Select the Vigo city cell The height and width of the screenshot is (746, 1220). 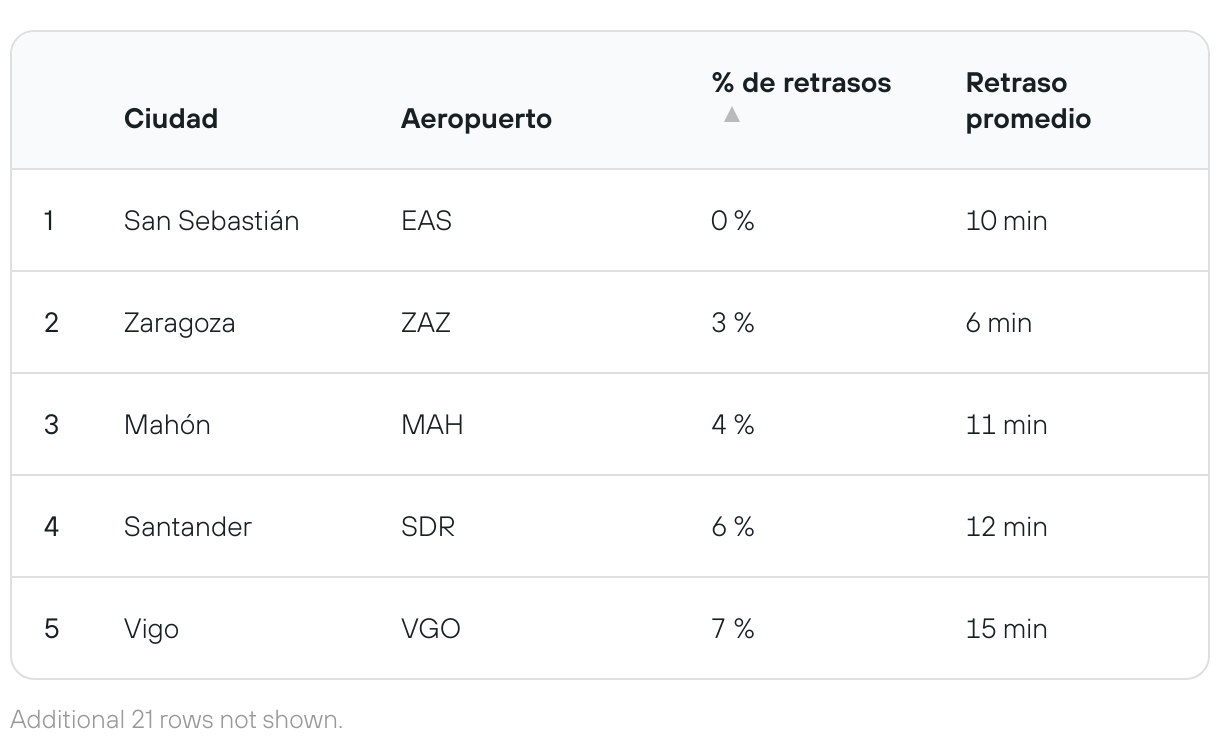pyautogui.click(x=151, y=629)
